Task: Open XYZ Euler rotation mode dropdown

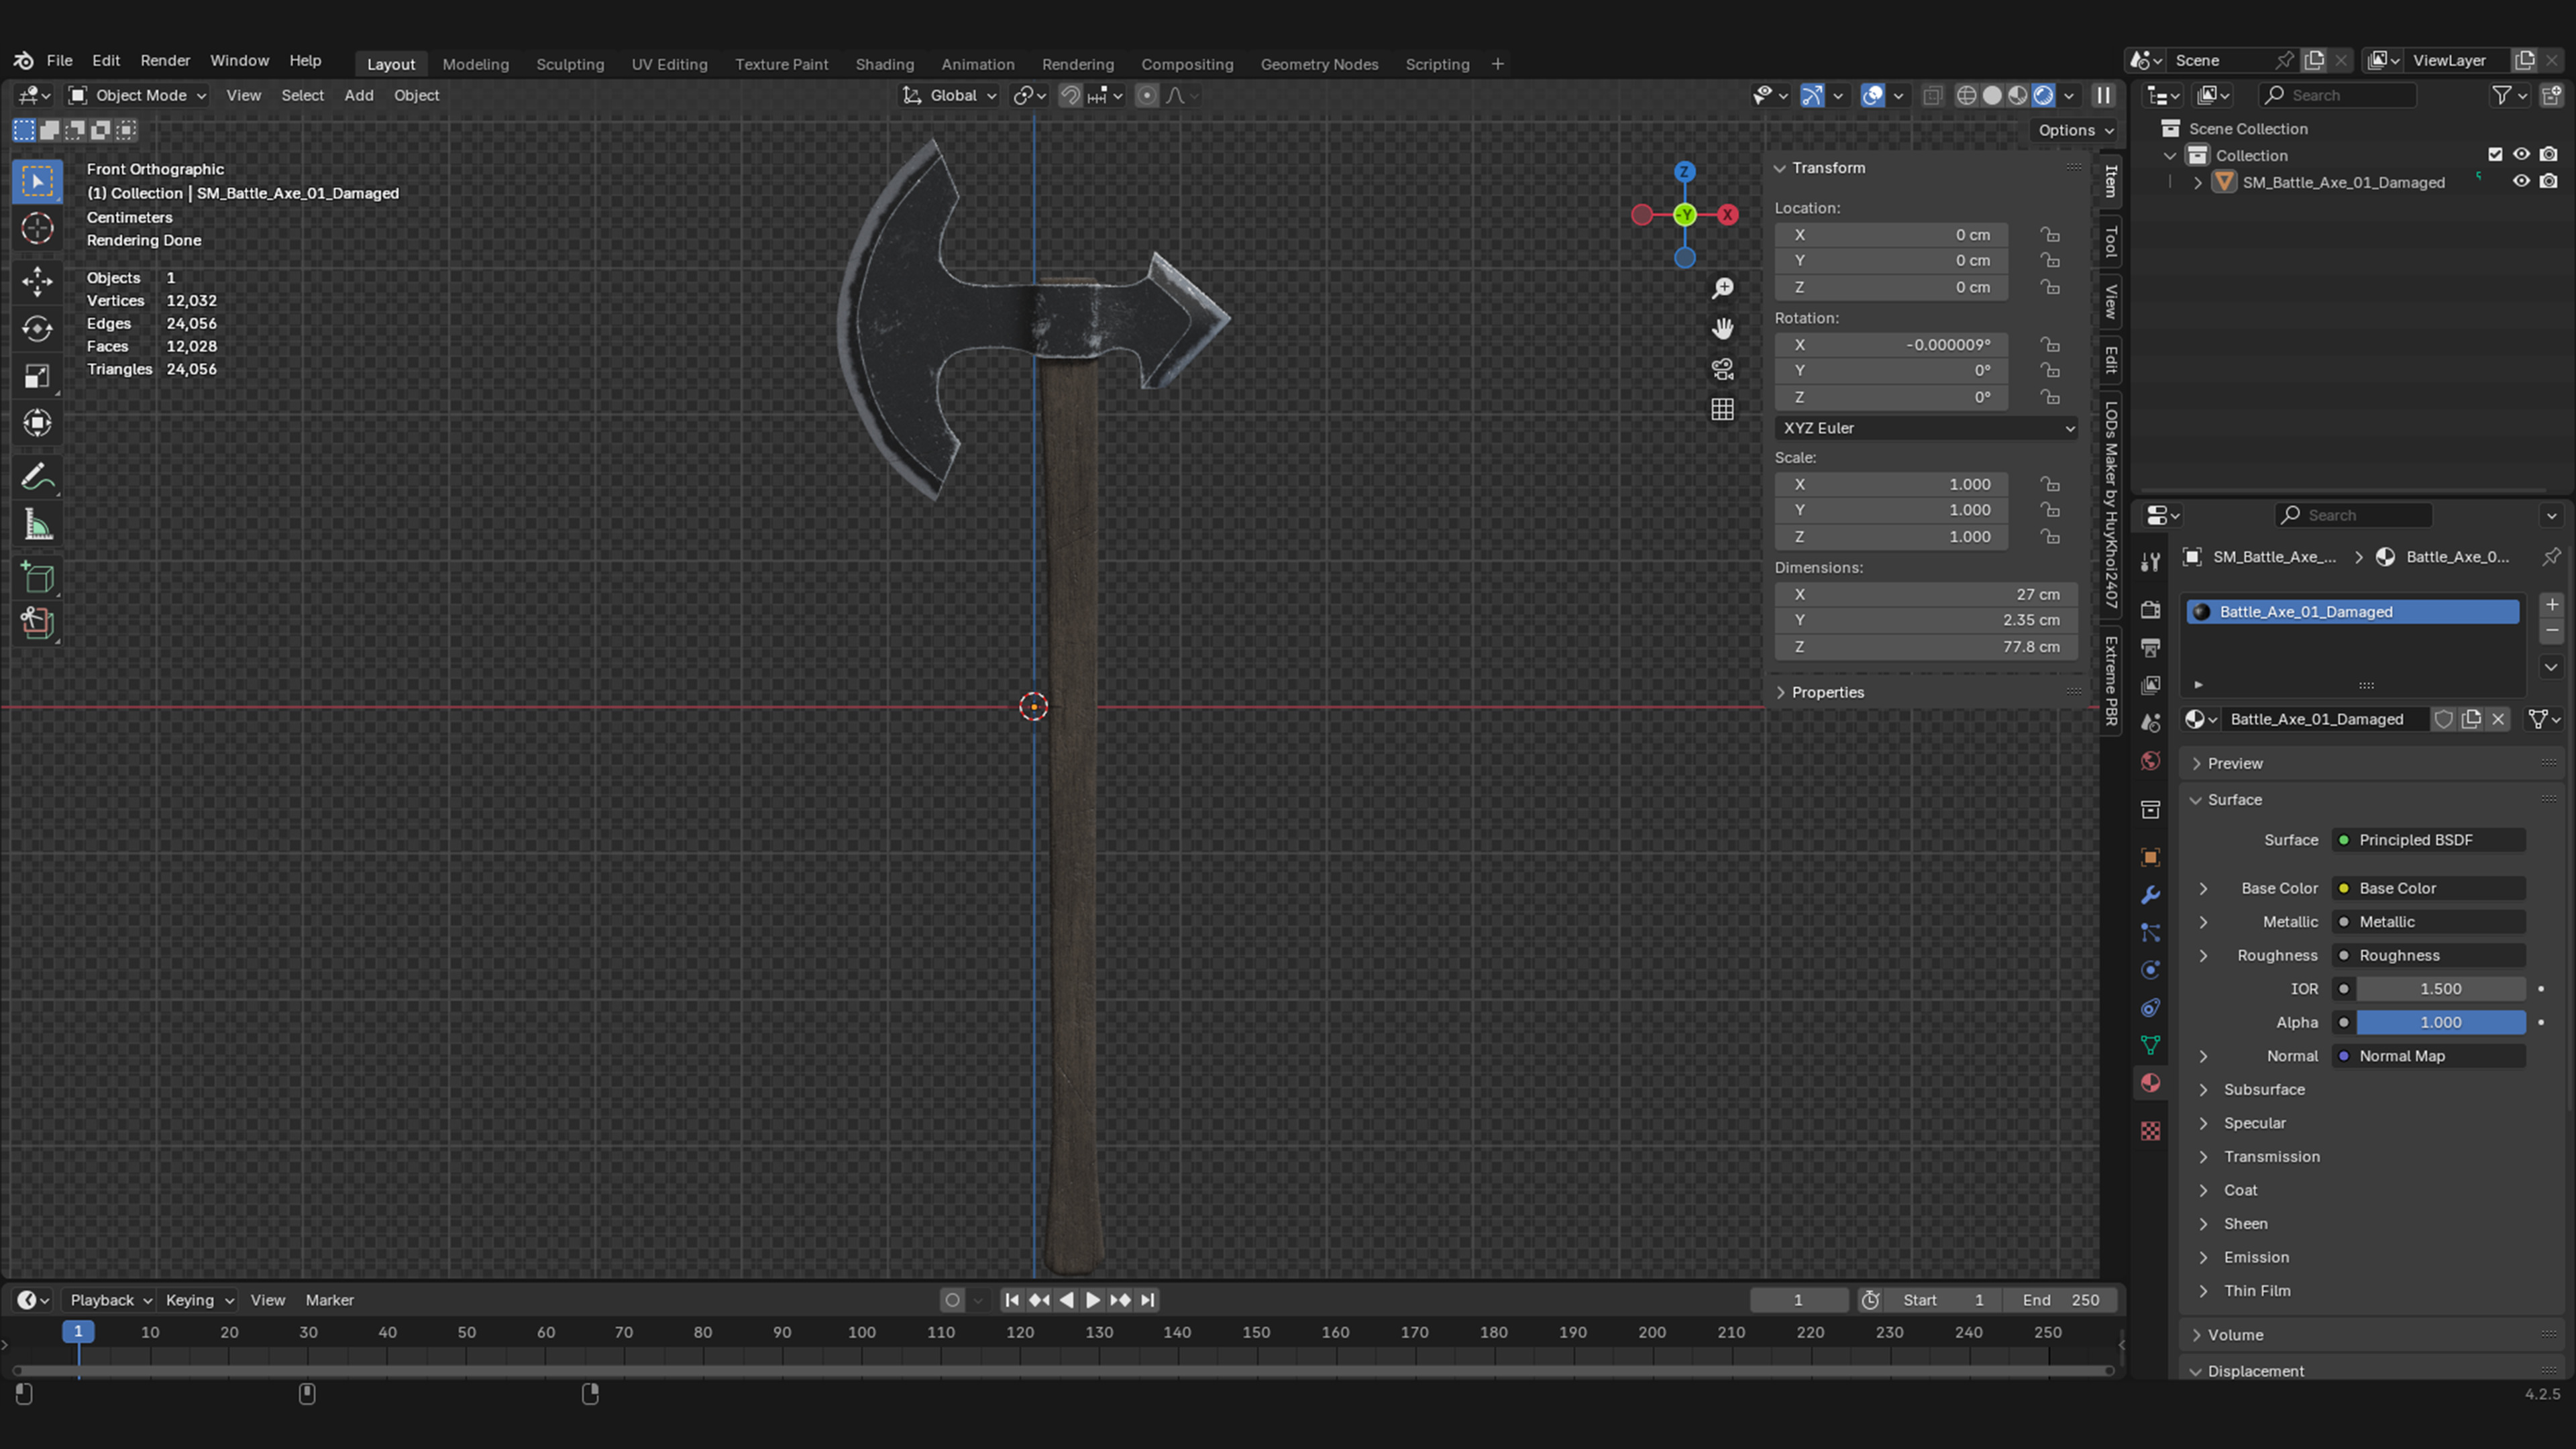Action: click(x=1926, y=428)
